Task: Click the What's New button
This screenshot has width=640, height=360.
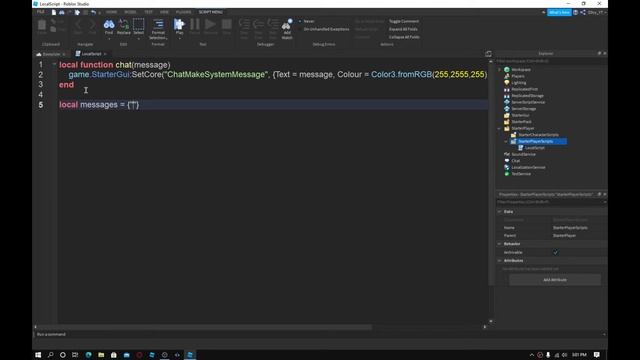Action: (x=559, y=13)
